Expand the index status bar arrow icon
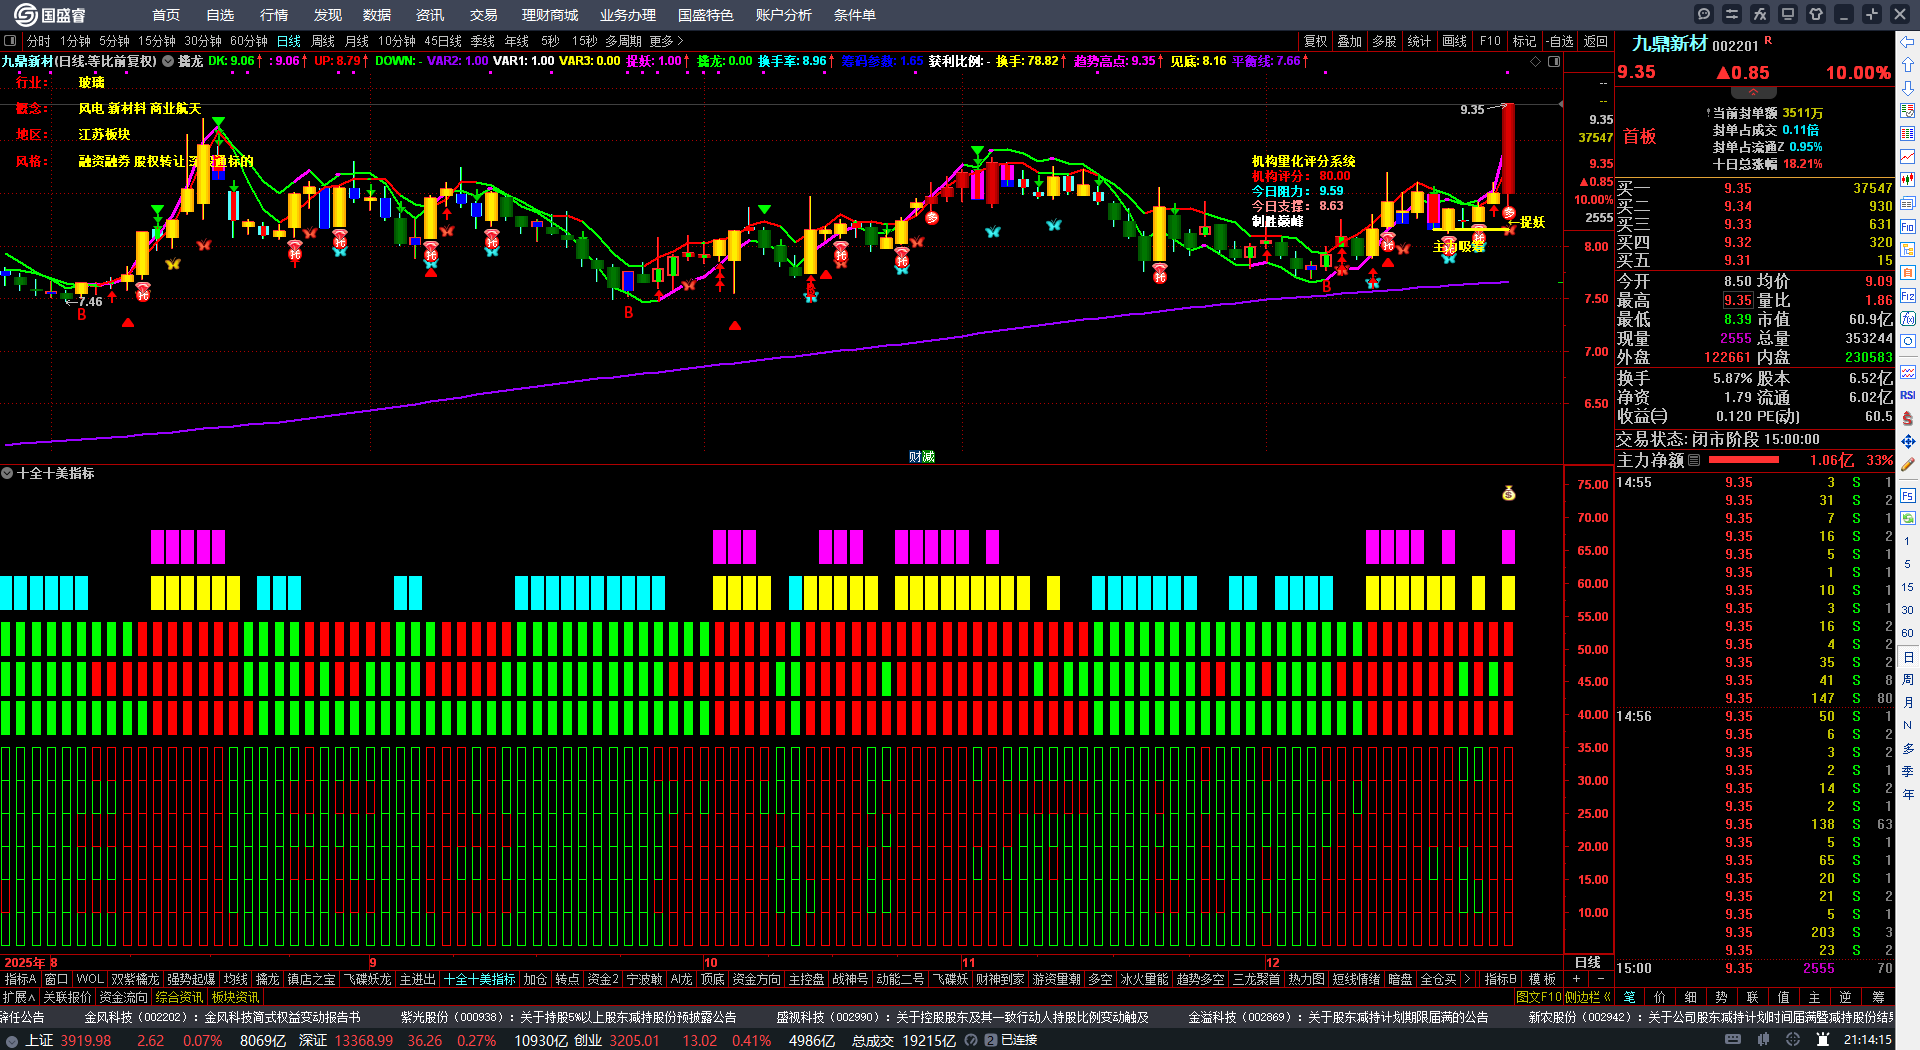This screenshot has height=1050, width=1920. [x=12, y=1041]
